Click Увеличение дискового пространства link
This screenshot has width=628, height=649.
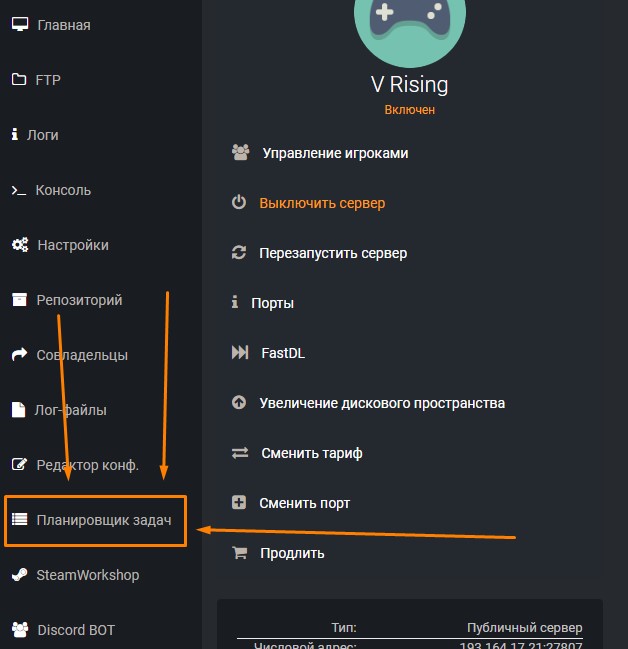coord(382,403)
